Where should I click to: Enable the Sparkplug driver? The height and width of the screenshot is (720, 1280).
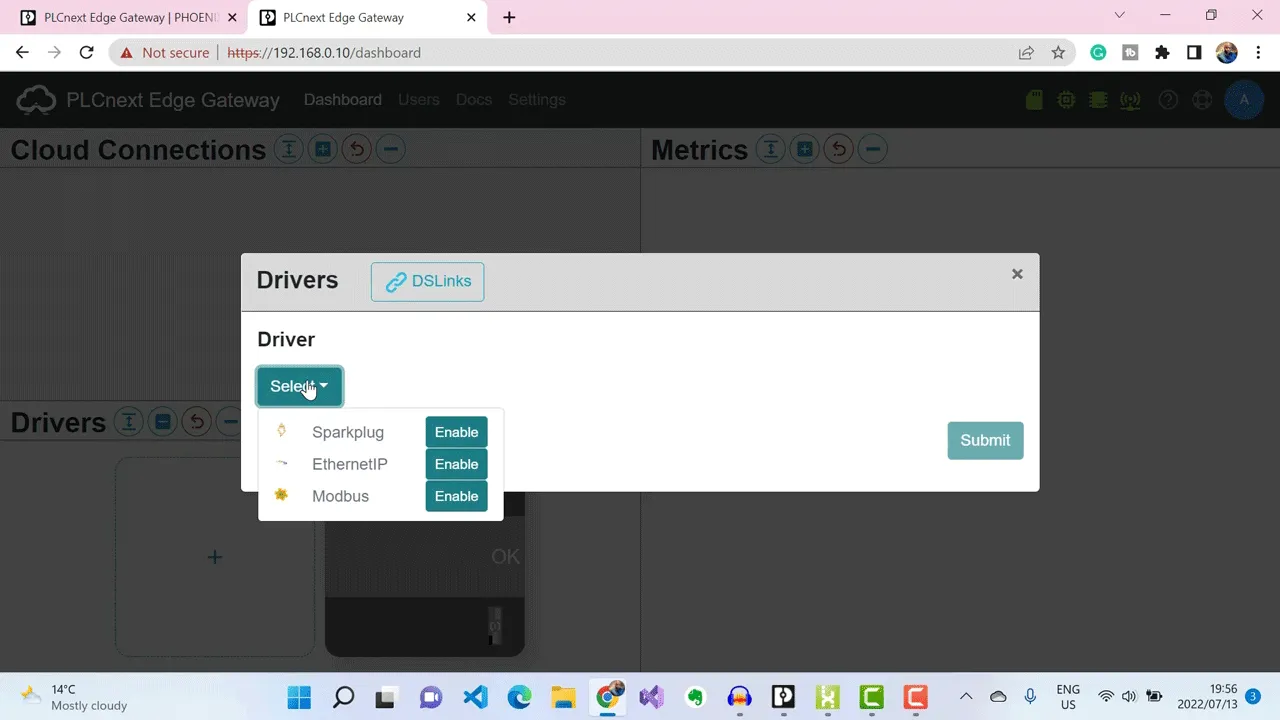tap(456, 432)
